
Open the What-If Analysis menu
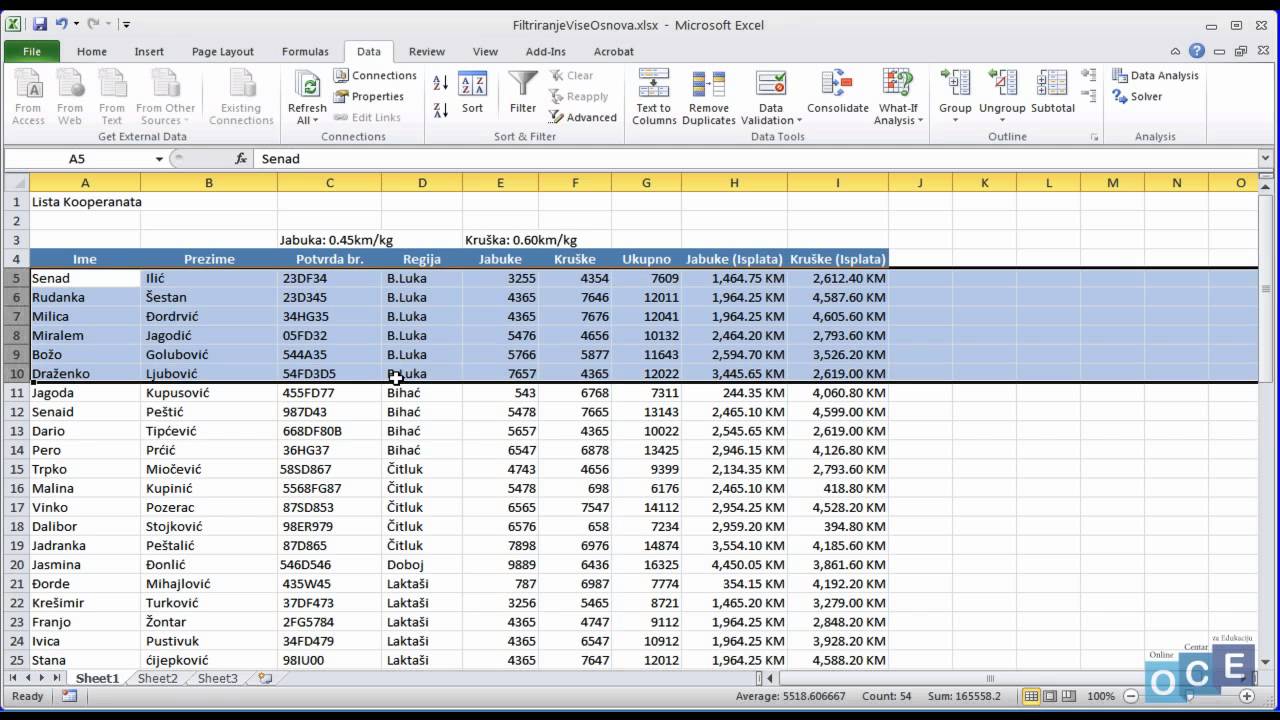point(898,97)
